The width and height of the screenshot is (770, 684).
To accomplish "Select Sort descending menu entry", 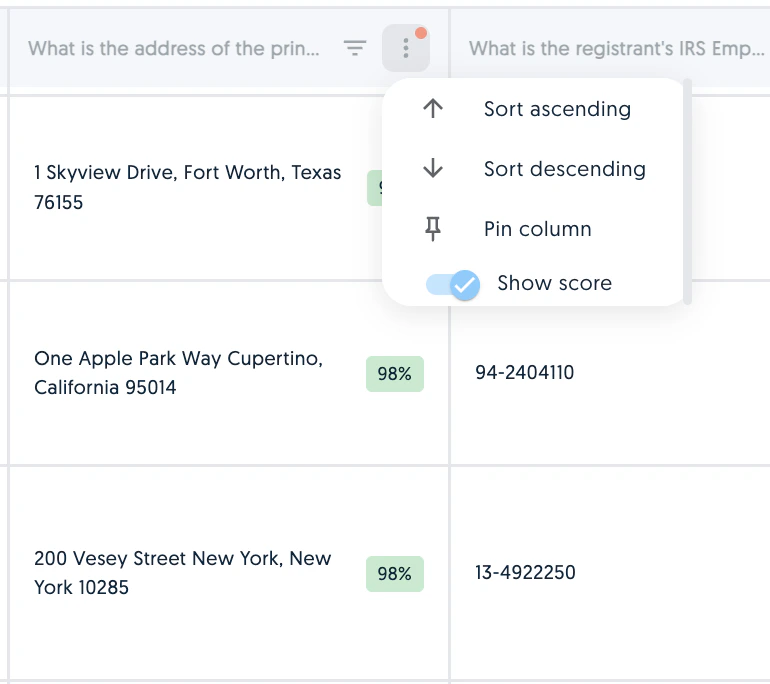I will [532, 168].
